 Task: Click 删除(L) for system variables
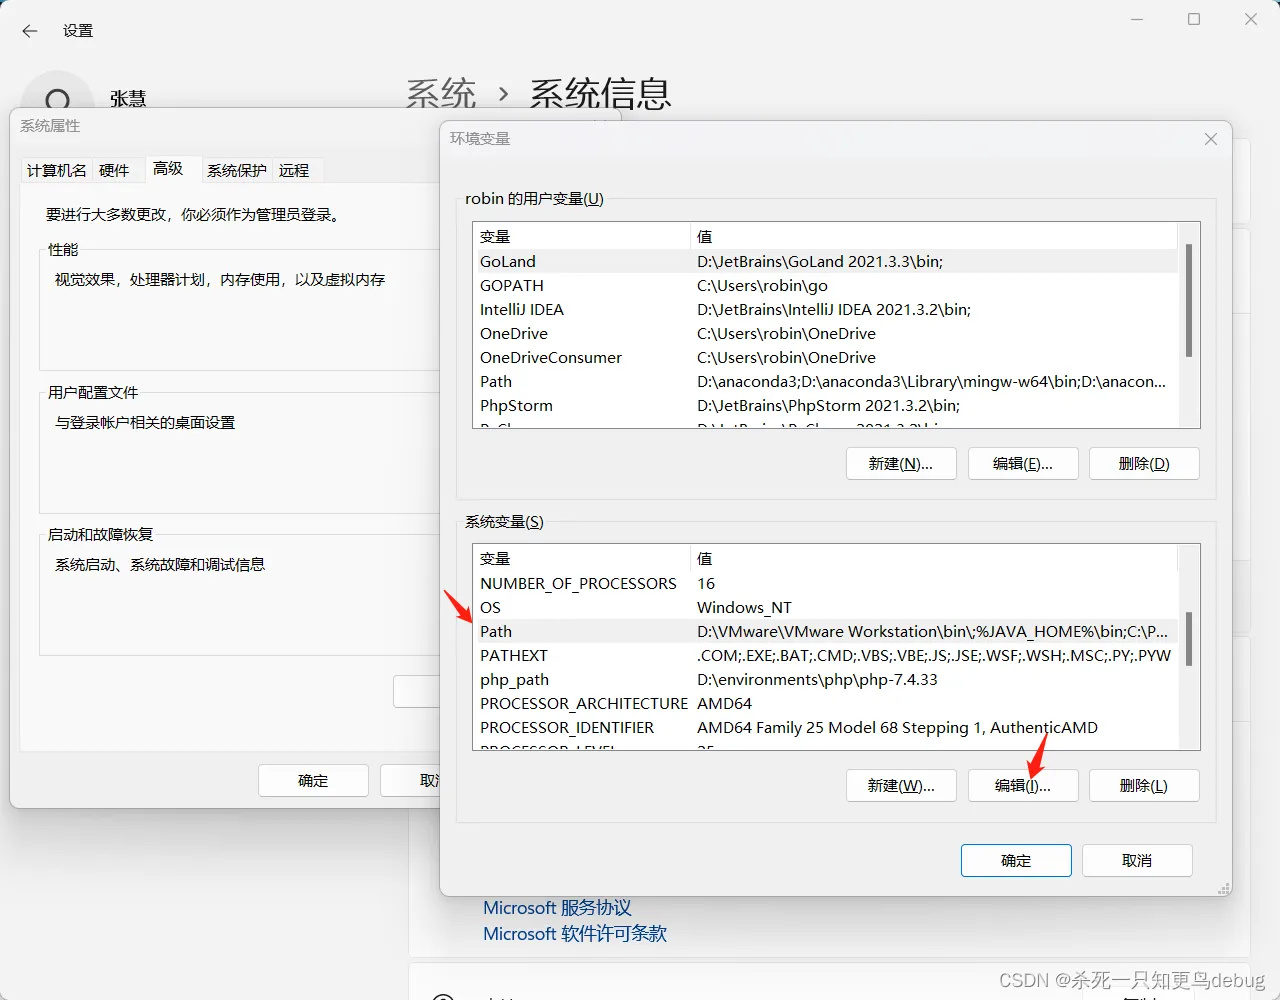click(1144, 786)
